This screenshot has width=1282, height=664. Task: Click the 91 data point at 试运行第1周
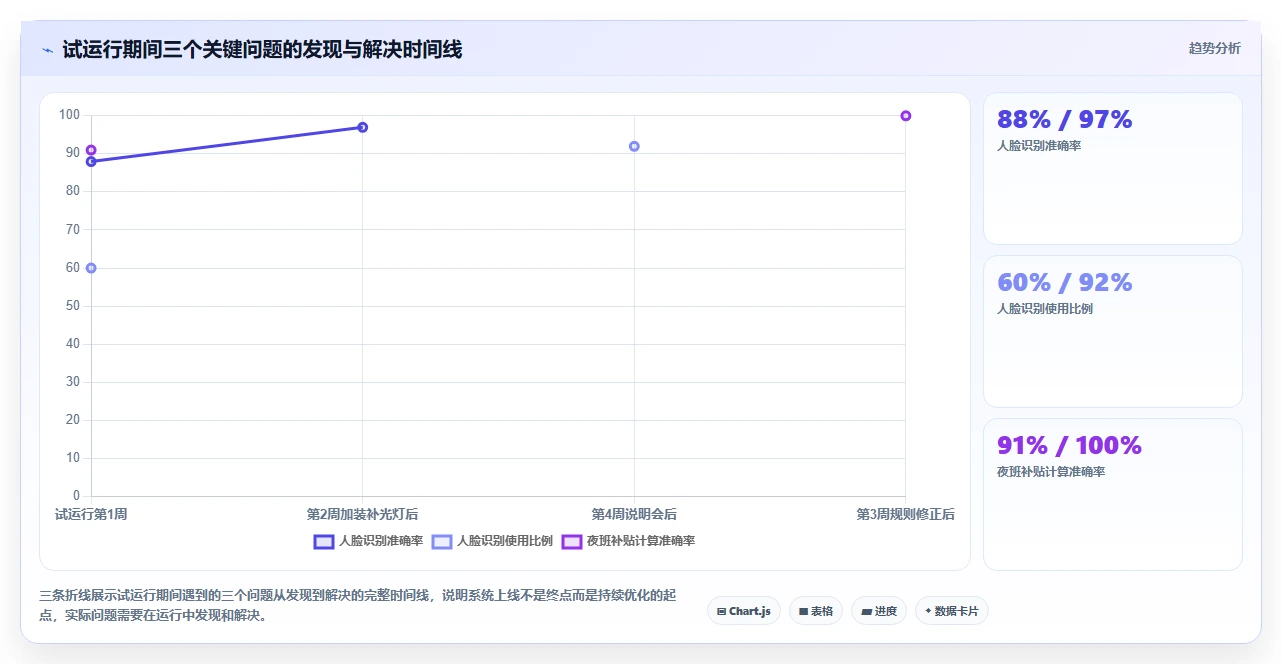pos(91,150)
